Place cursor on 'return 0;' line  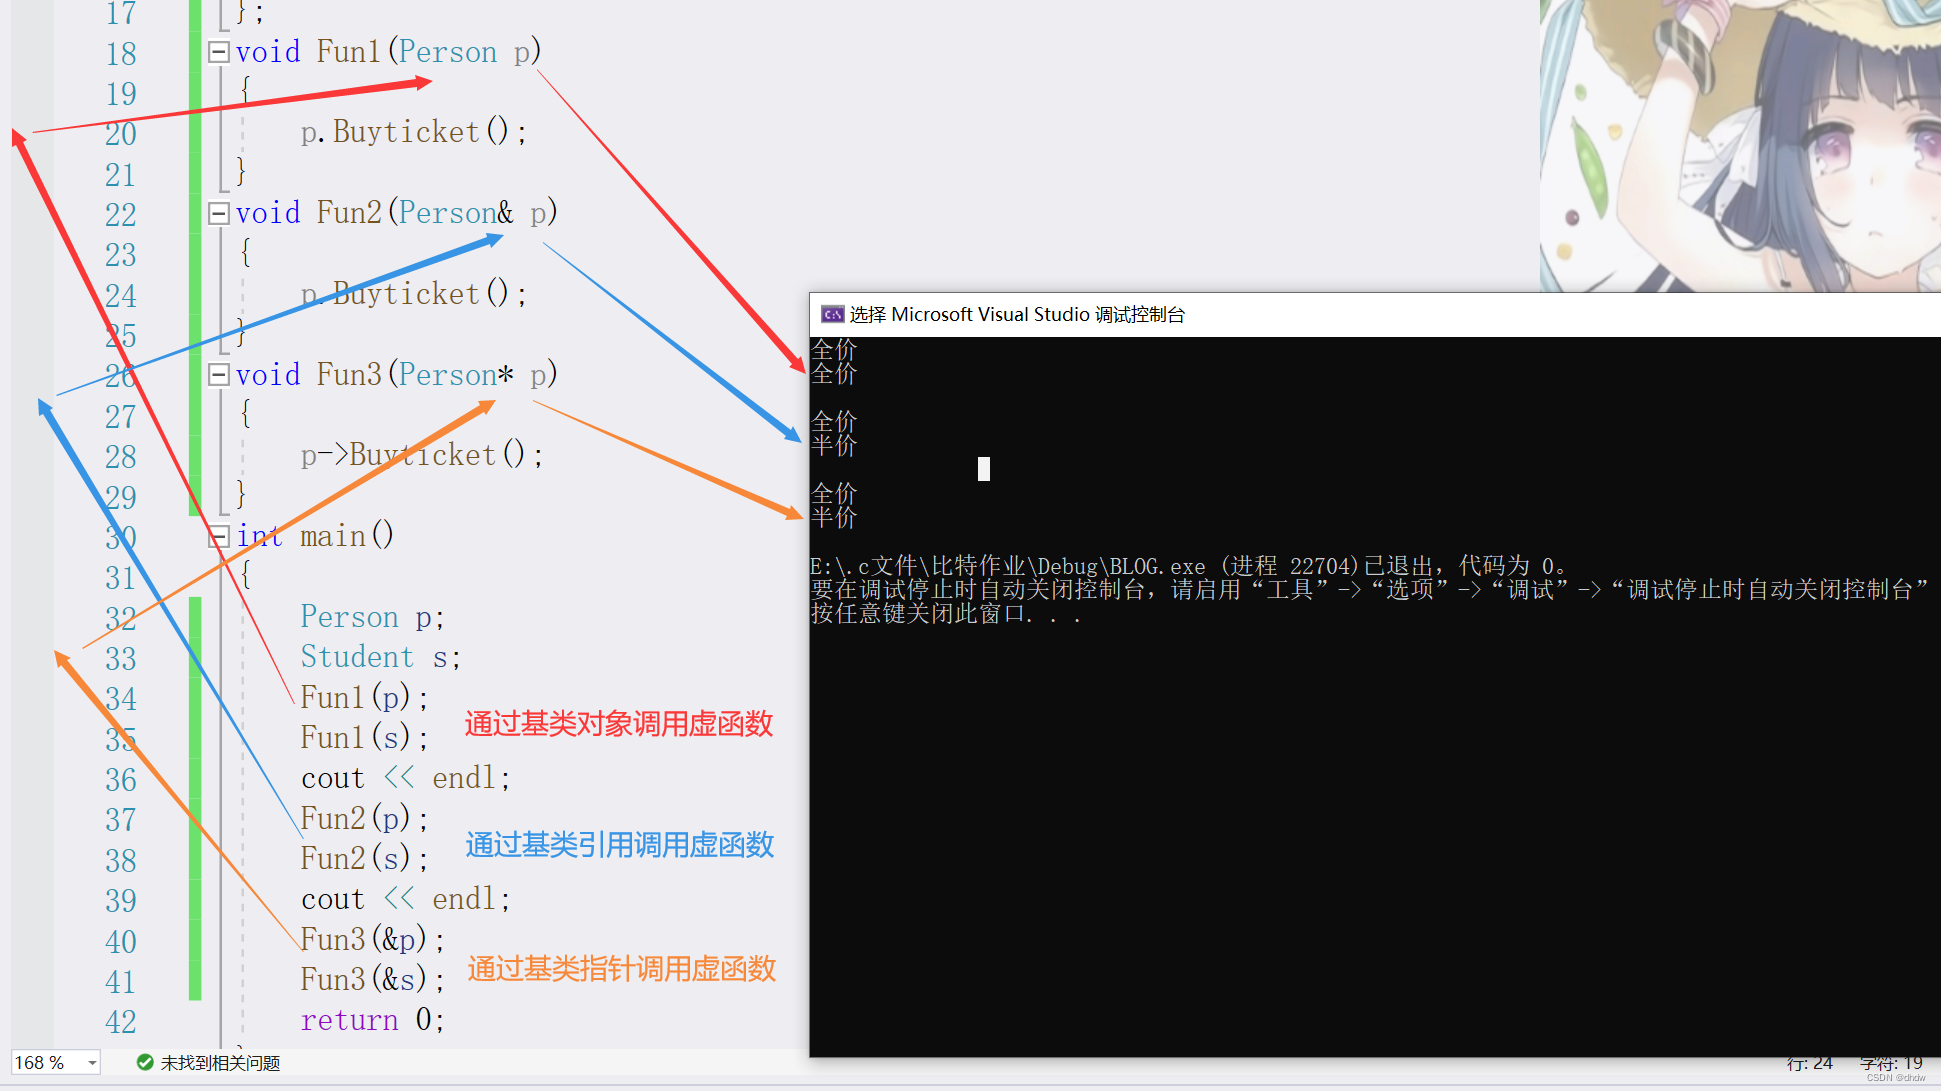(x=372, y=1020)
